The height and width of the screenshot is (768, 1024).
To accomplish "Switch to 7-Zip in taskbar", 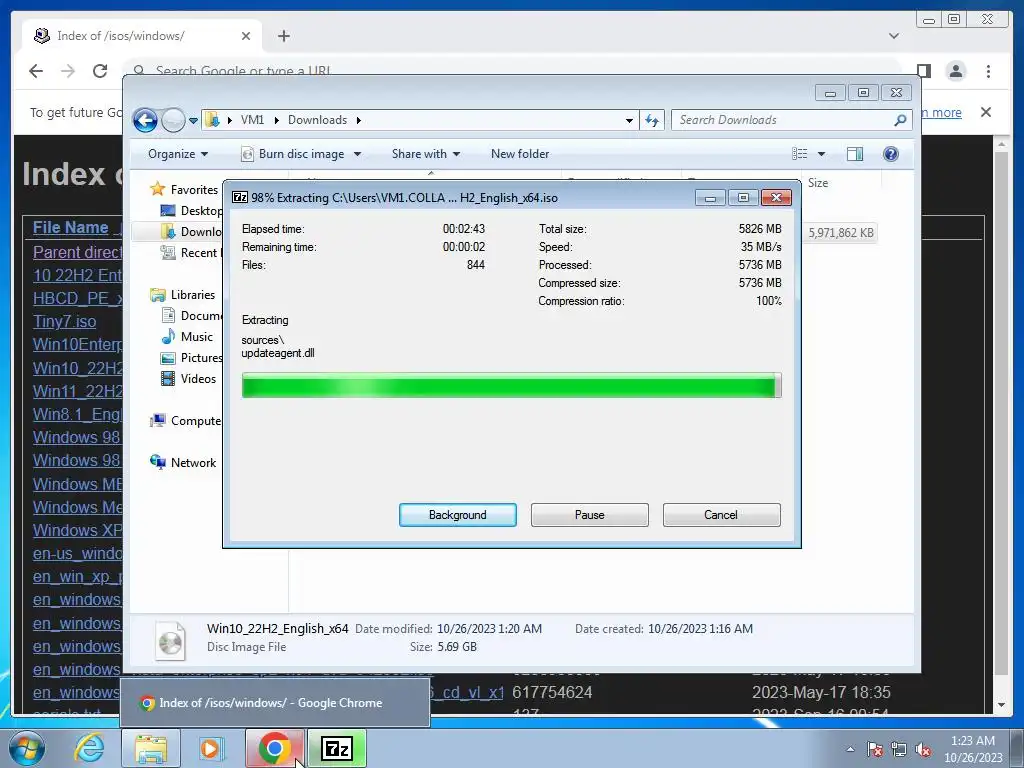I will tap(337, 748).
